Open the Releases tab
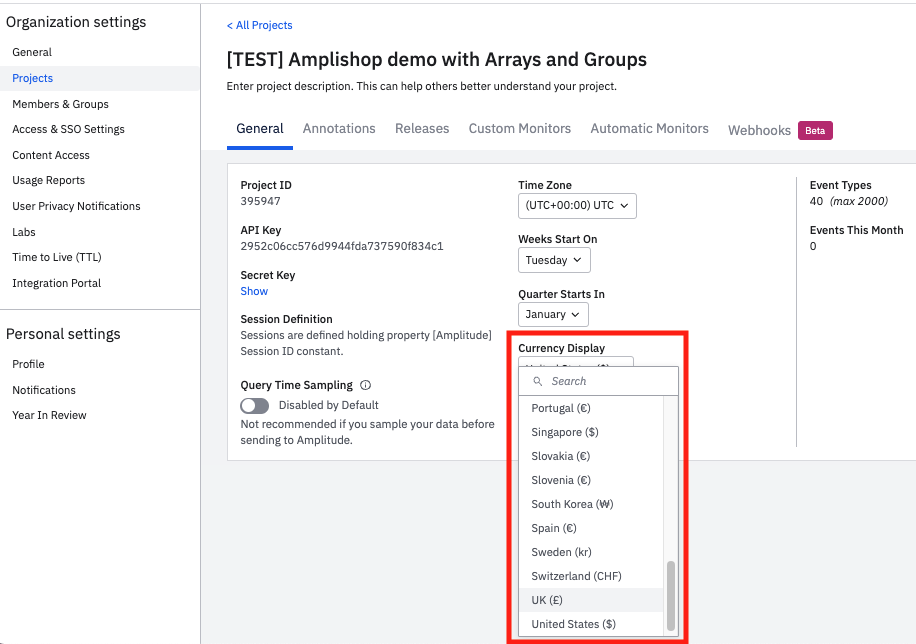Viewport: 916px width, 644px height. [x=422, y=129]
